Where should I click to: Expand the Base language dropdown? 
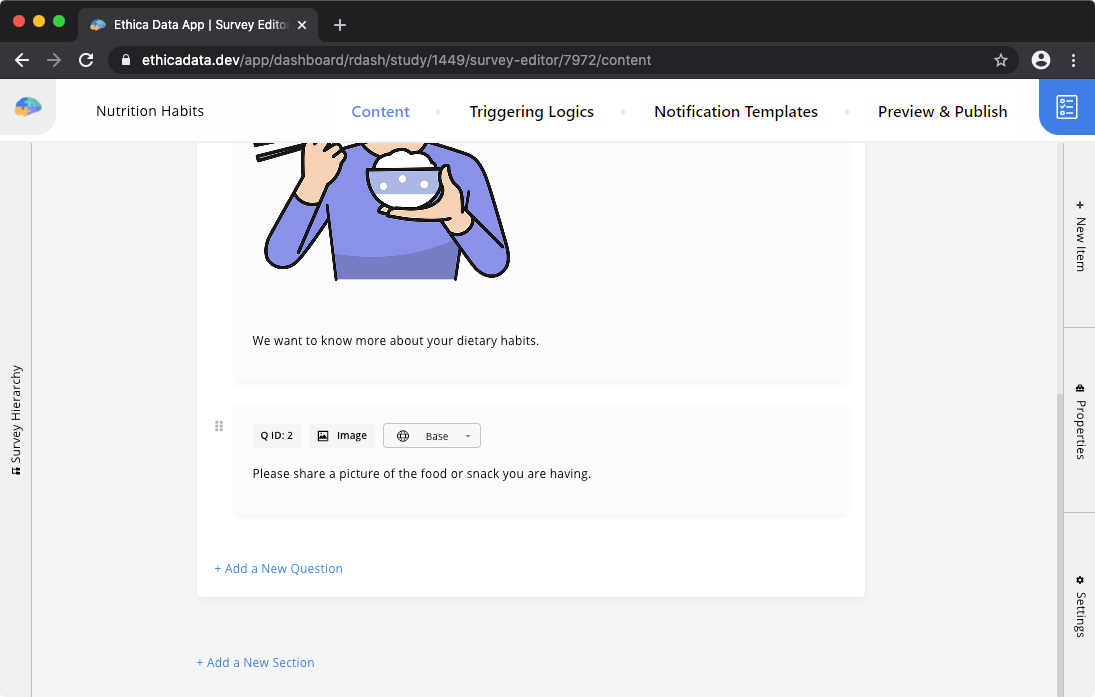tap(467, 436)
